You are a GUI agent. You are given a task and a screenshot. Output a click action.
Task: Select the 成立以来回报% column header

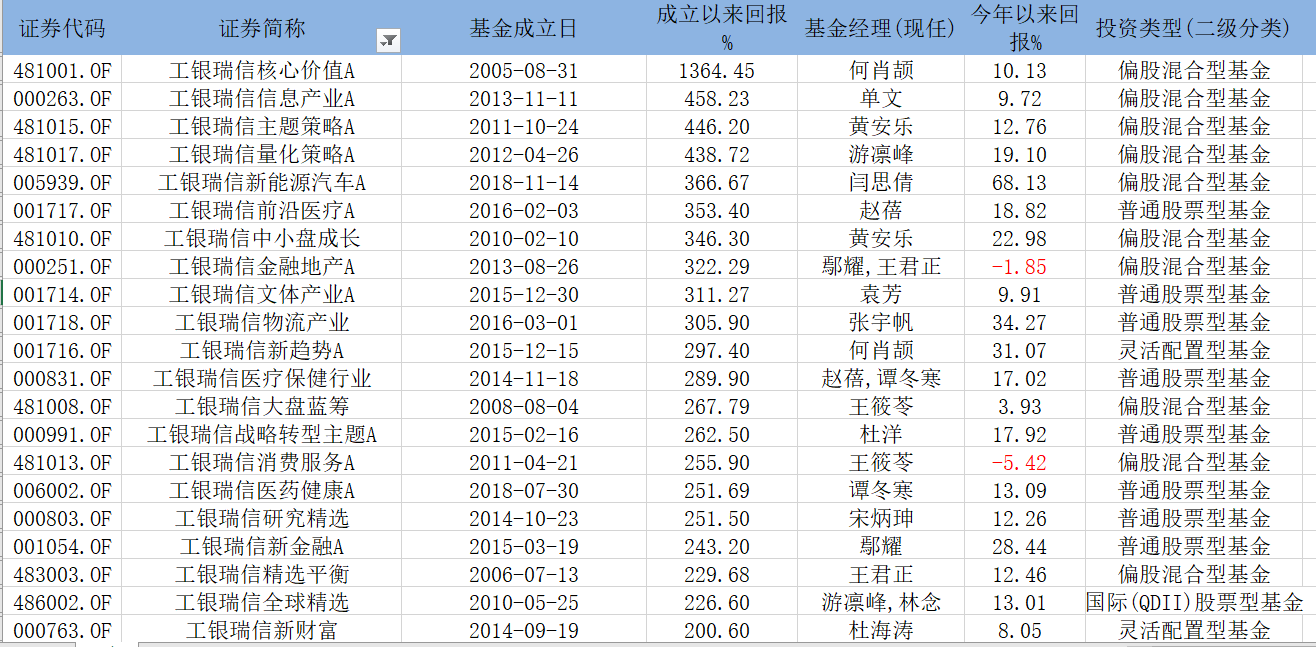pyautogui.click(x=721, y=28)
